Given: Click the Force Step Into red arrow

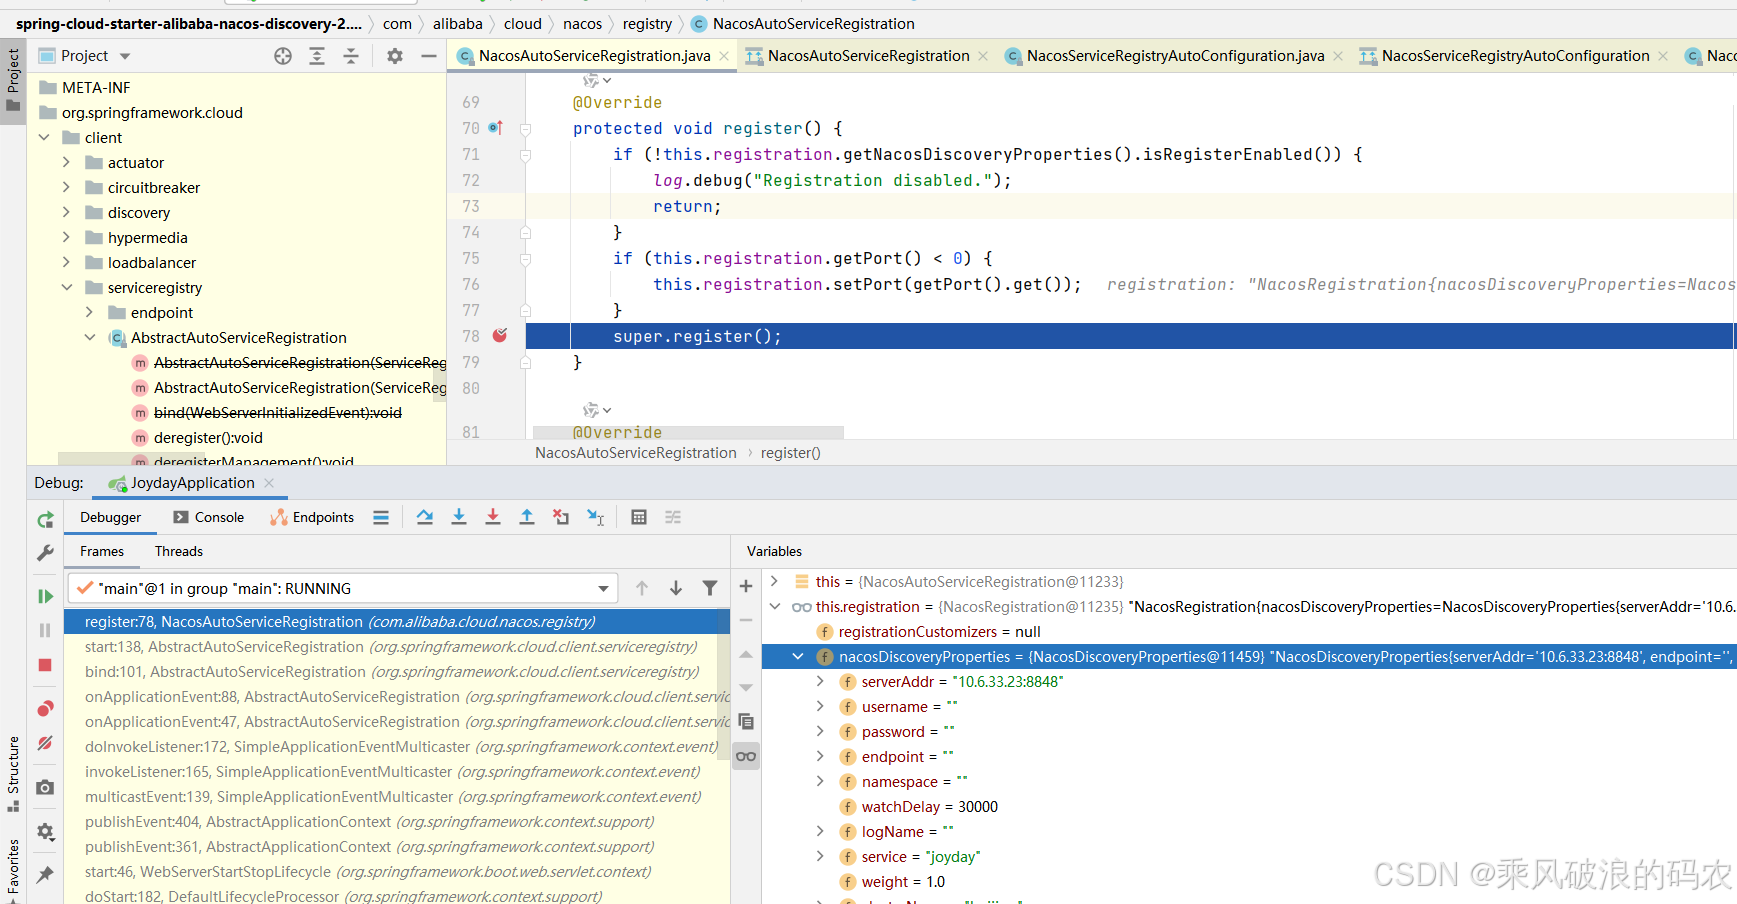Looking at the screenshot, I should point(493,517).
